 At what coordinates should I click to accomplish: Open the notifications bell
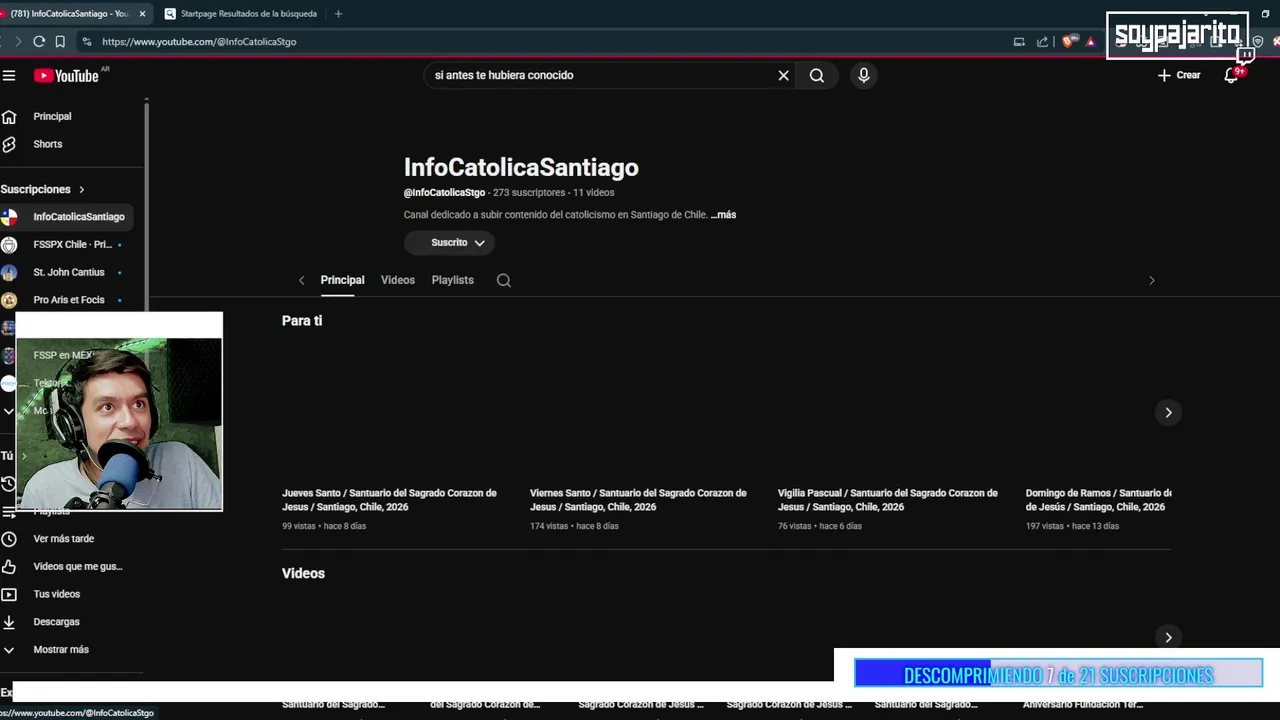[1232, 75]
